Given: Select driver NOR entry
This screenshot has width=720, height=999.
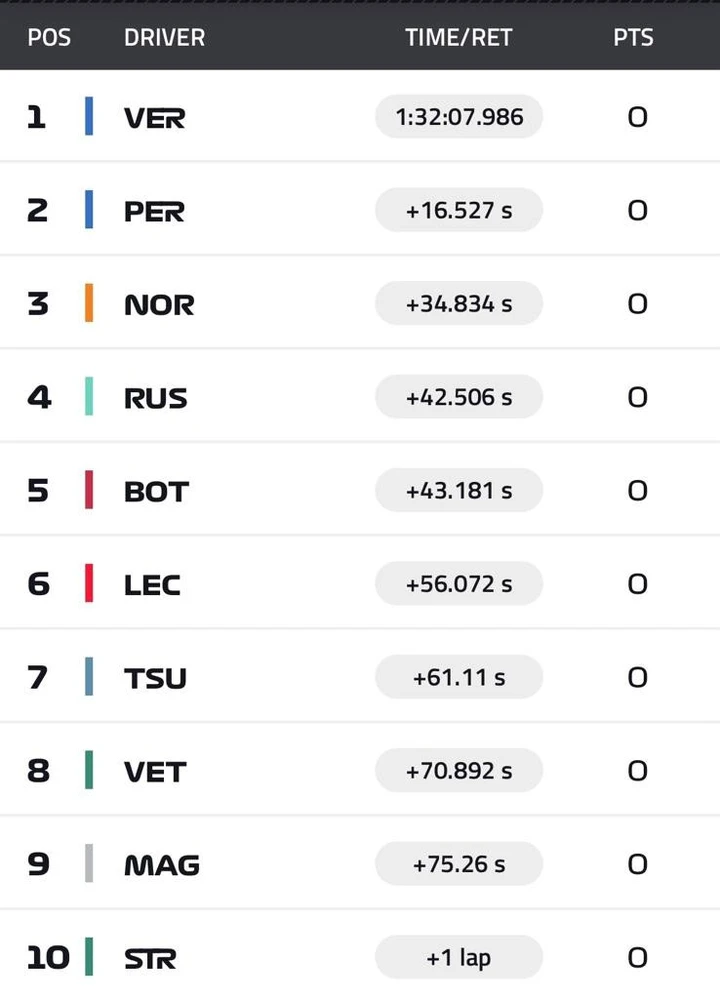Looking at the screenshot, I should coord(159,305).
